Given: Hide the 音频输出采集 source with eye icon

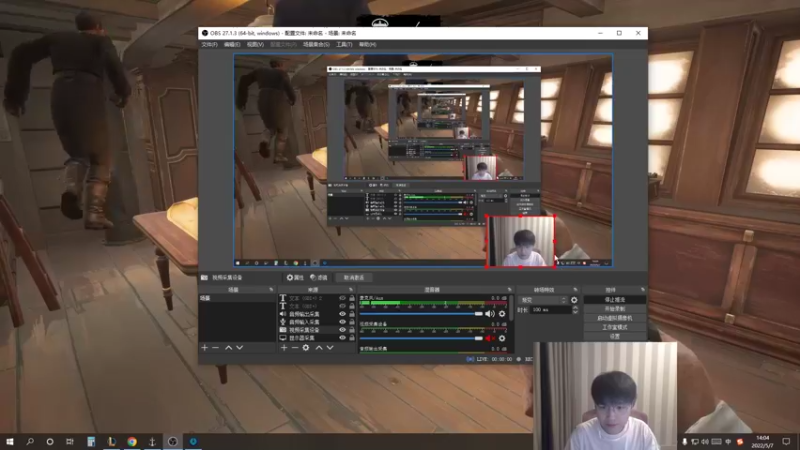Looking at the screenshot, I should pyautogui.click(x=342, y=314).
